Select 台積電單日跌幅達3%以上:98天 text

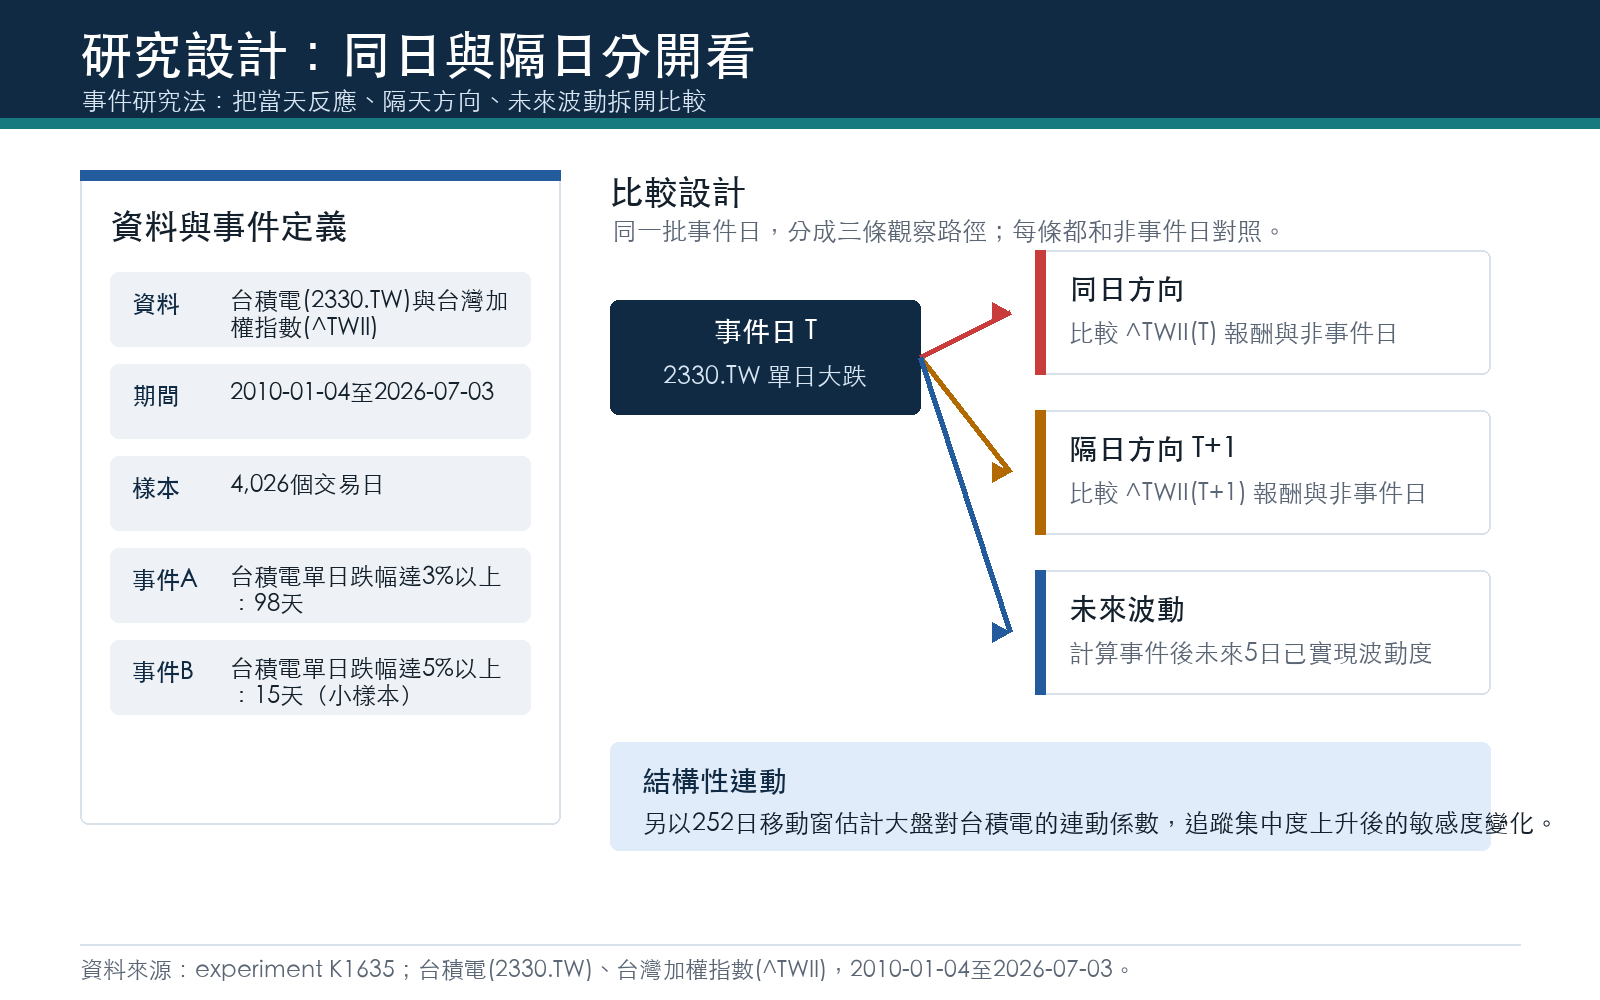(366, 589)
